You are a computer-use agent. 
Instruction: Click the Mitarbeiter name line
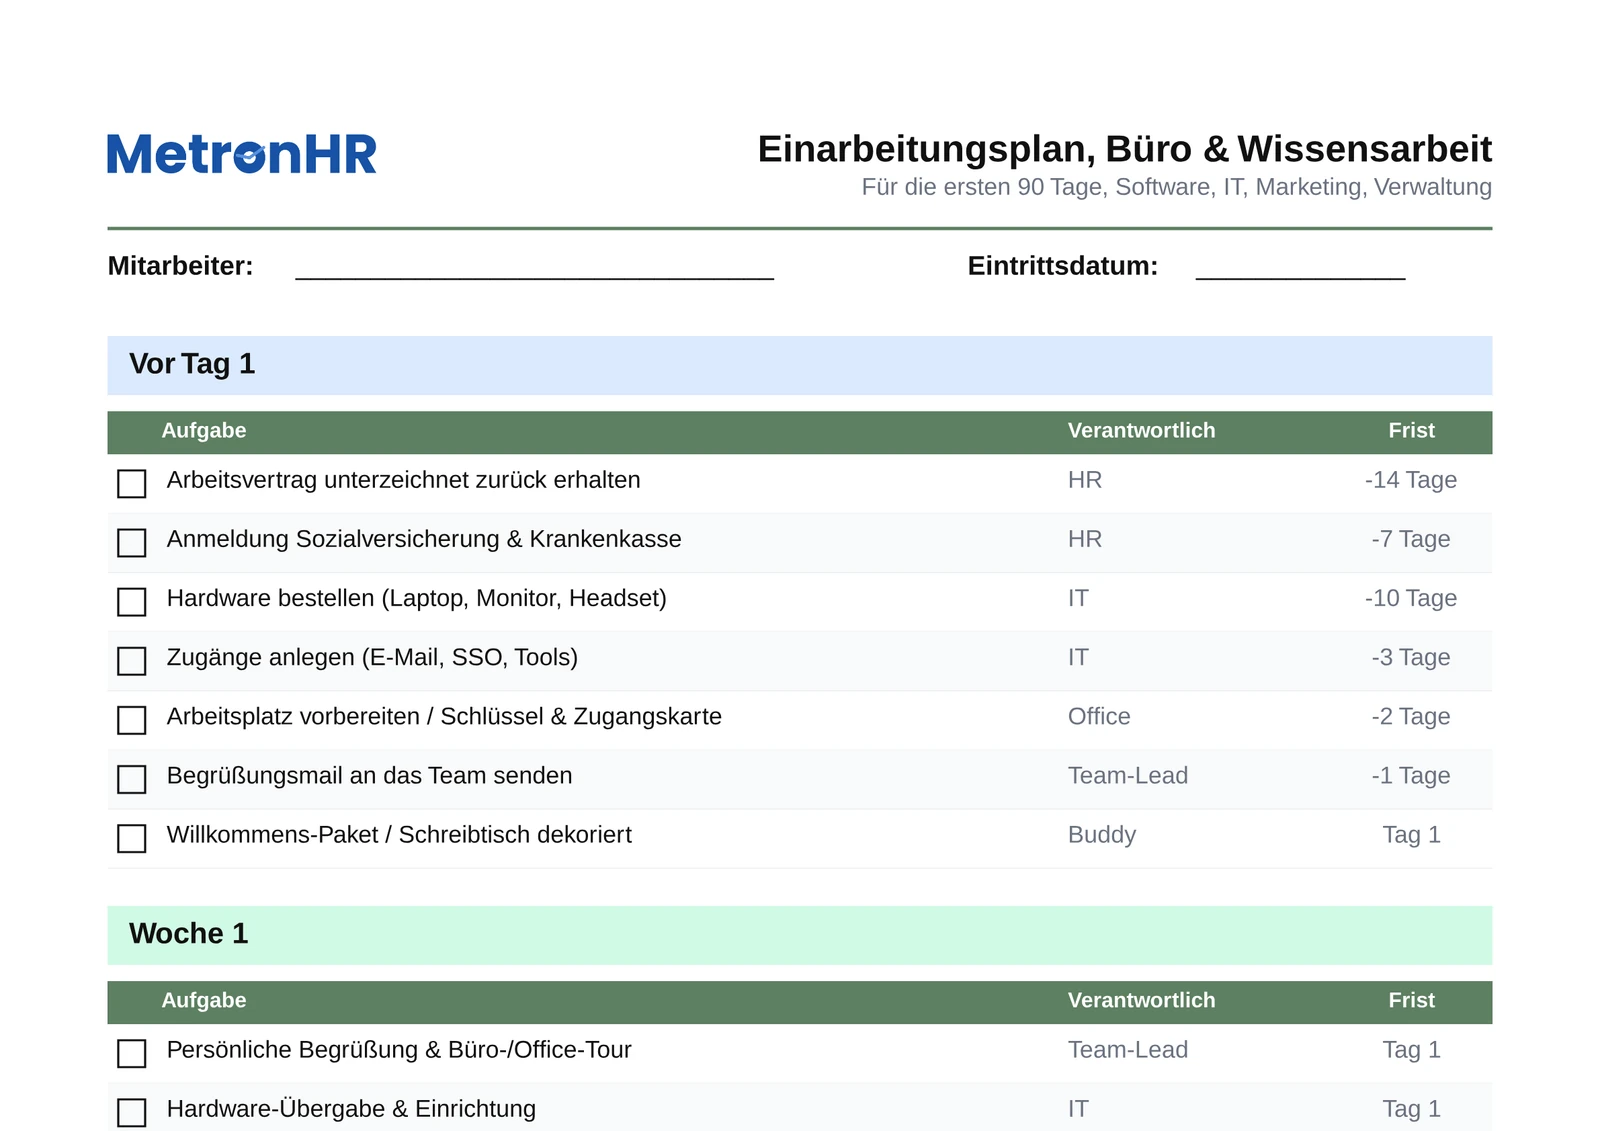(x=534, y=268)
